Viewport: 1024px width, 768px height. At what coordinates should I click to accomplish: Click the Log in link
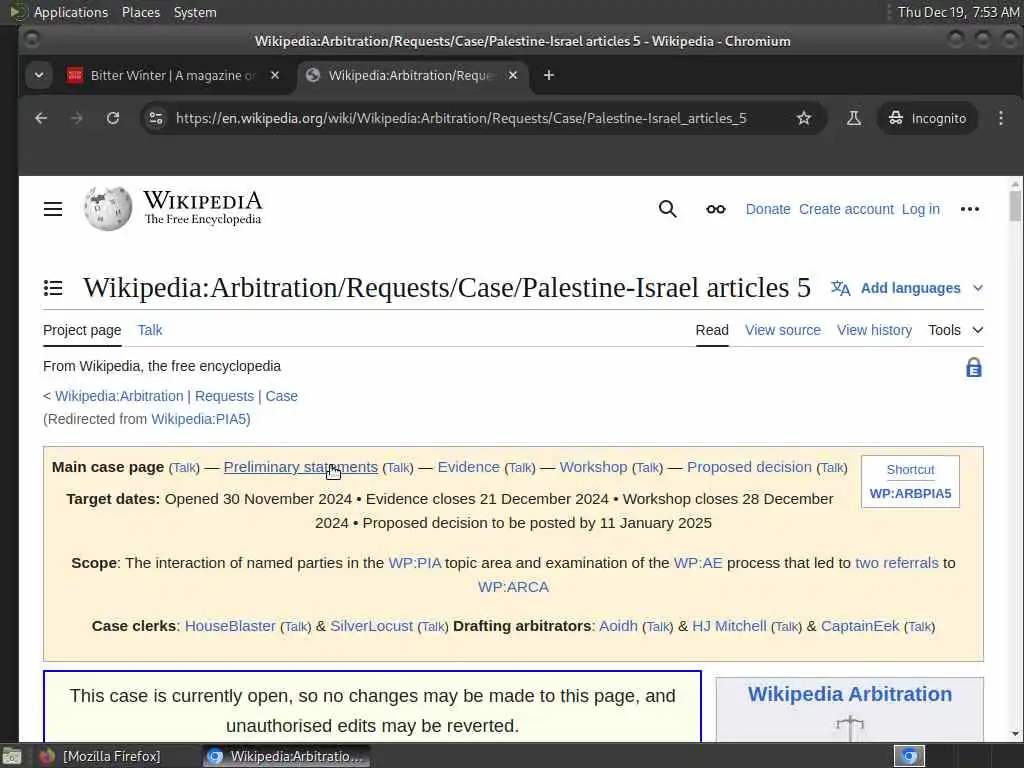click(921, 209)
